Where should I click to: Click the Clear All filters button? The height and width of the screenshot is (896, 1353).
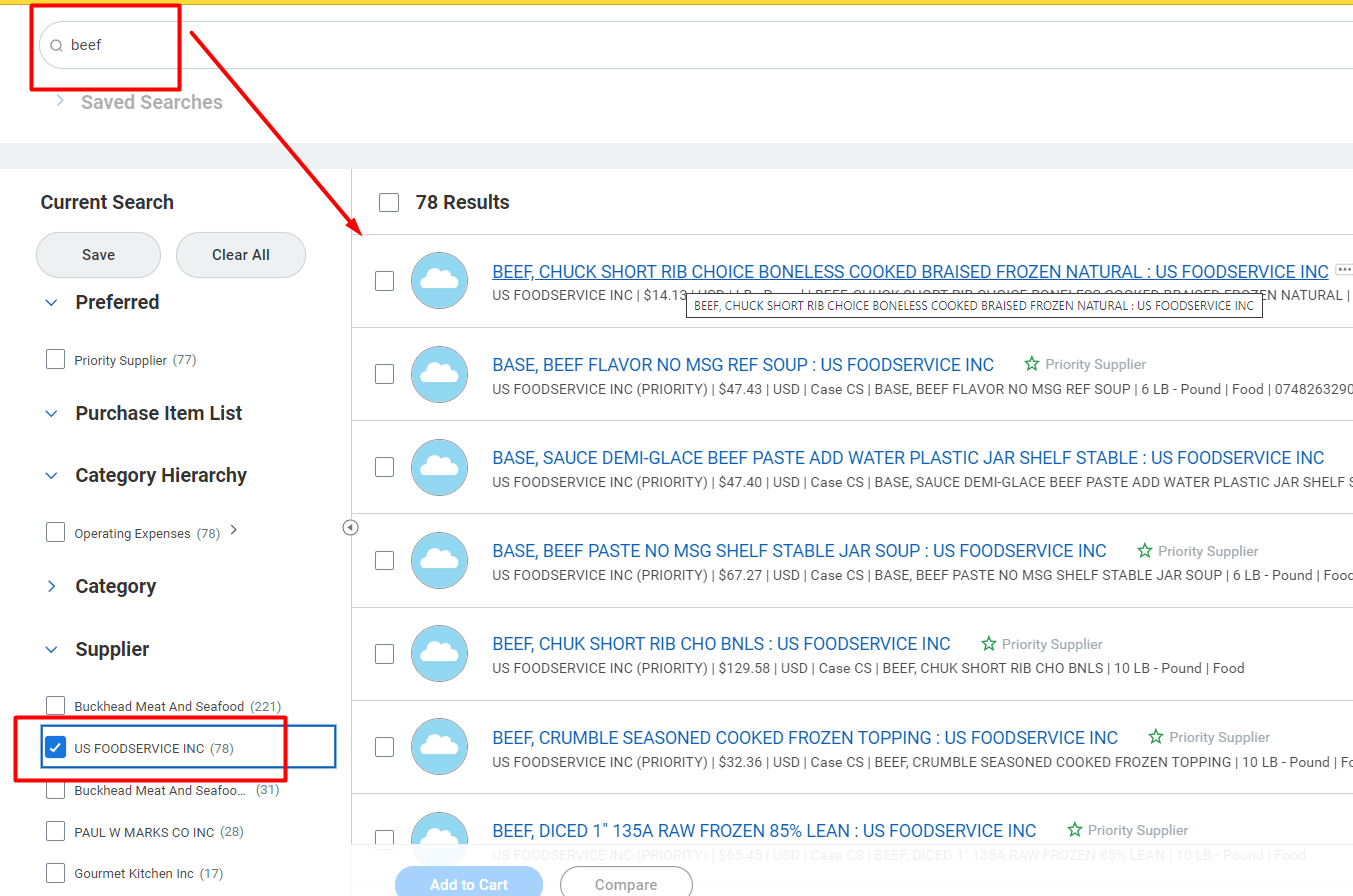241,255
